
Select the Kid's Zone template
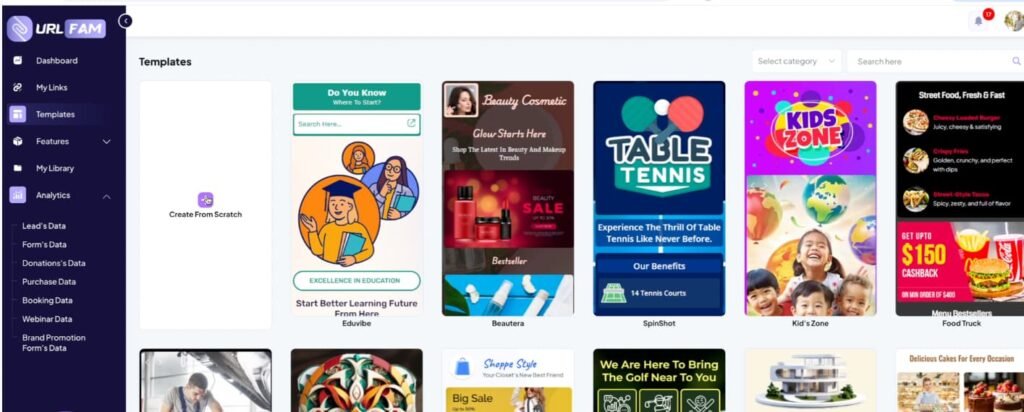[x=810, y=198]
